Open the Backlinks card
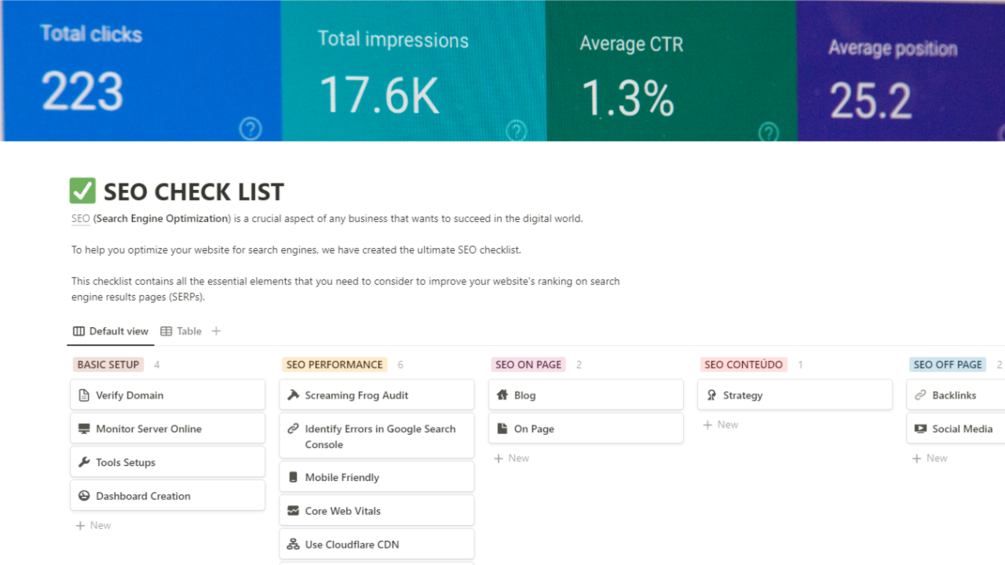 click(x=956, y=395)
